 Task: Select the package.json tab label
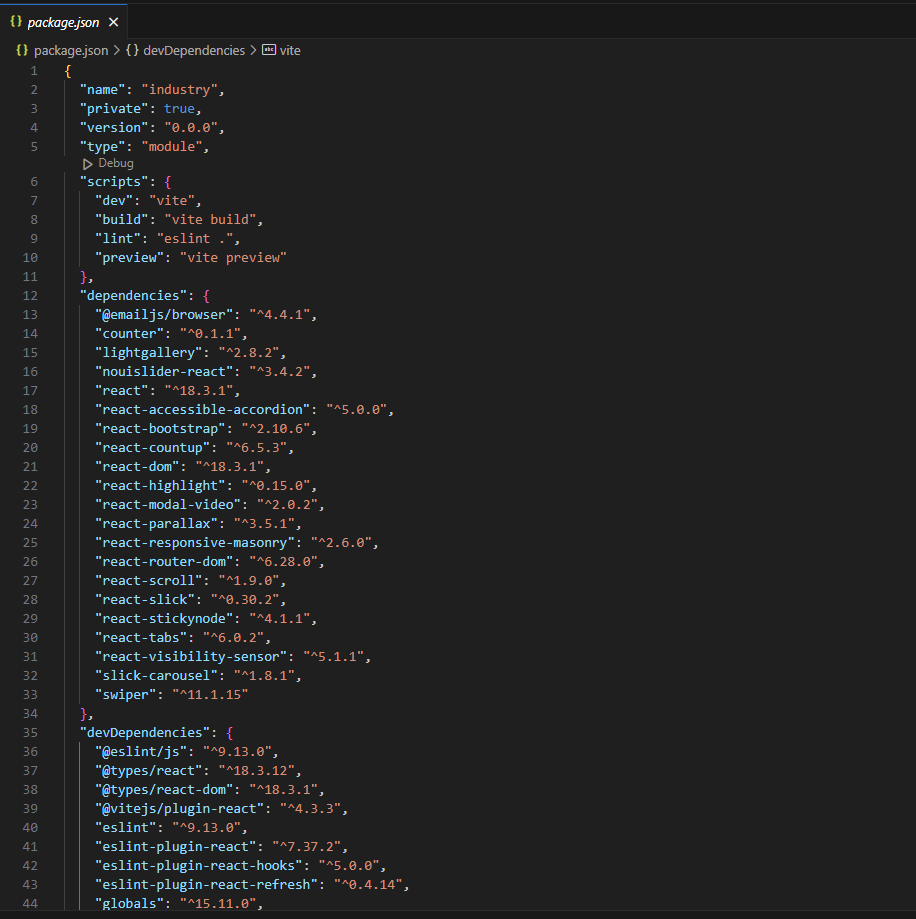point(63,22)
